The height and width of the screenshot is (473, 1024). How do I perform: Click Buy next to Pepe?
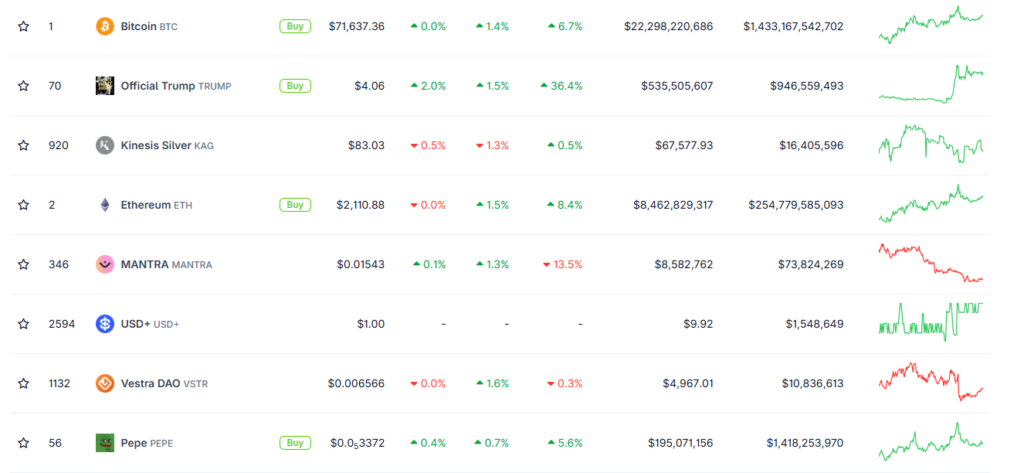click(x=295, y=442)
